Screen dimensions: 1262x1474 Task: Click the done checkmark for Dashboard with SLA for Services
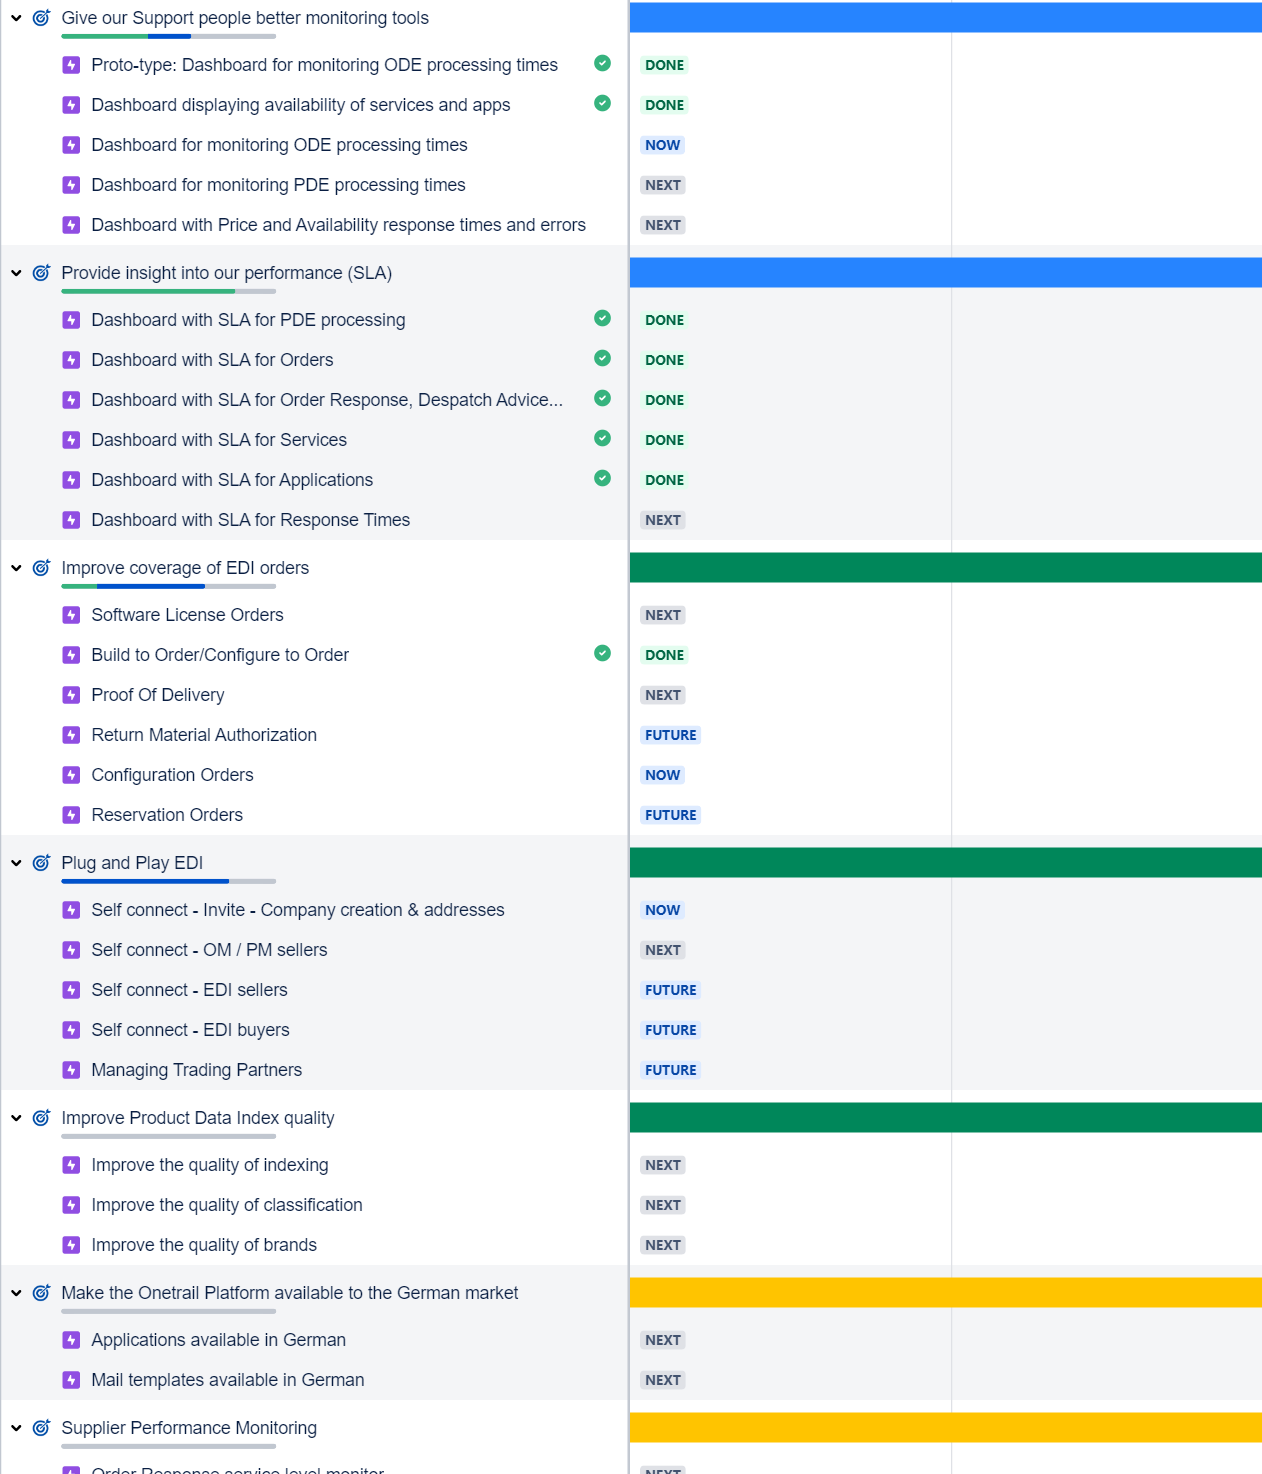coord(602,439)
